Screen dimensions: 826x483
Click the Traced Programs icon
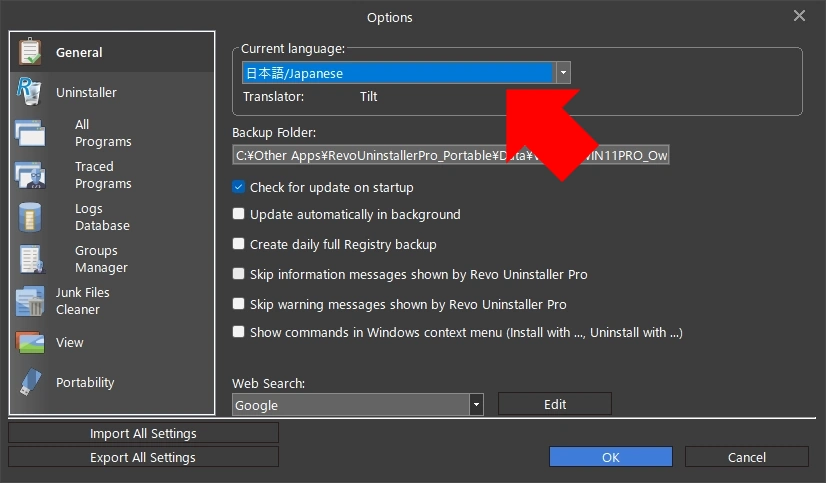click(x=30, y=175)
